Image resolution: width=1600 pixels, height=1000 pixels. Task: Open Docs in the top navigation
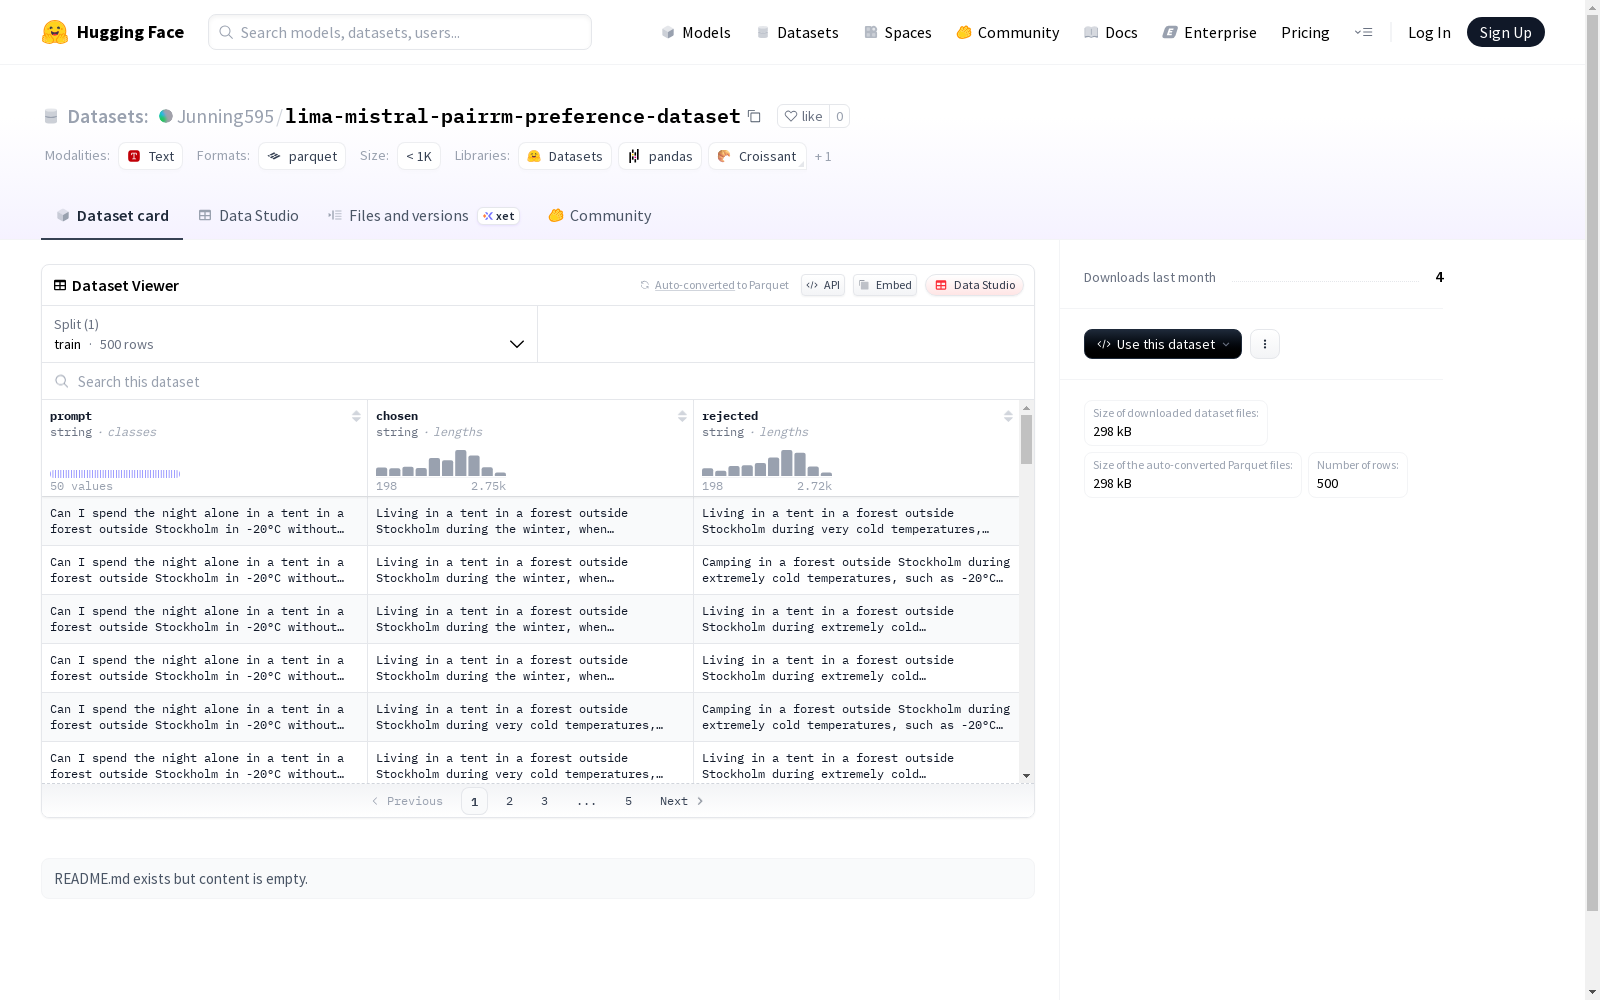(1111, 32)
